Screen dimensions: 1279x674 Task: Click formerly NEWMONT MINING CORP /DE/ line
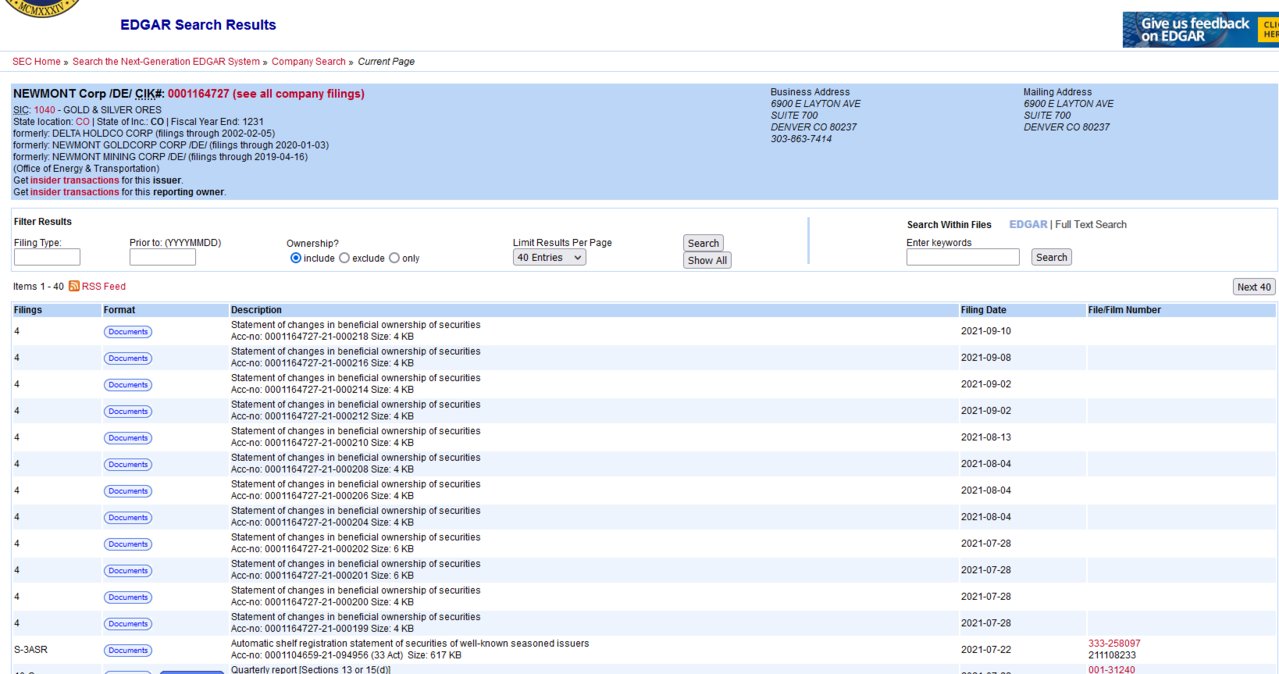point(160,157)
